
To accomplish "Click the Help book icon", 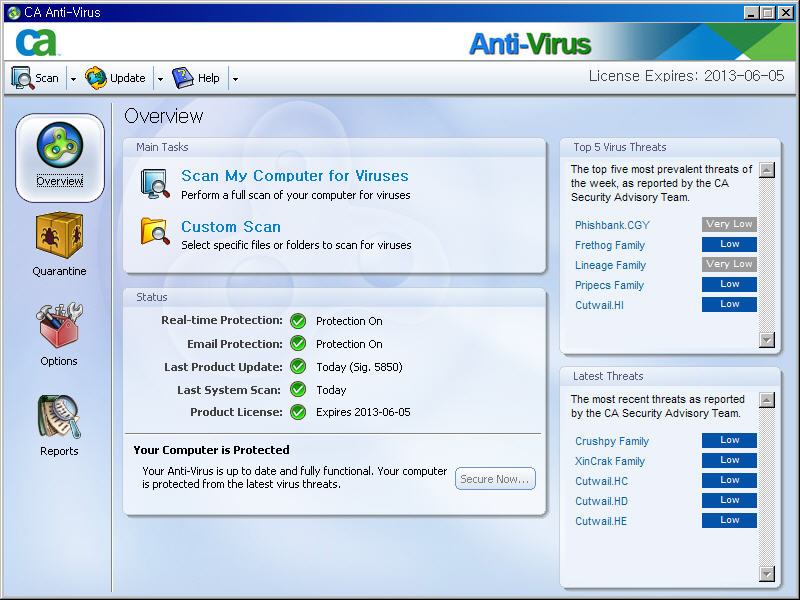I will [x=183, y=78].
